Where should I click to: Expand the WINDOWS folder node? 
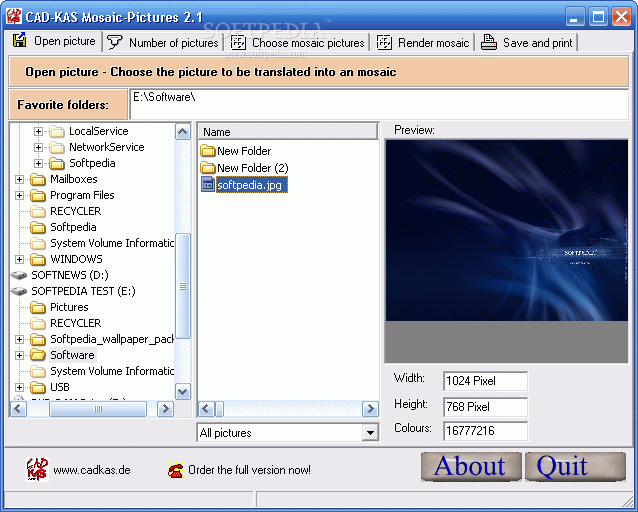pyautogui.click(x=19, y=259)
